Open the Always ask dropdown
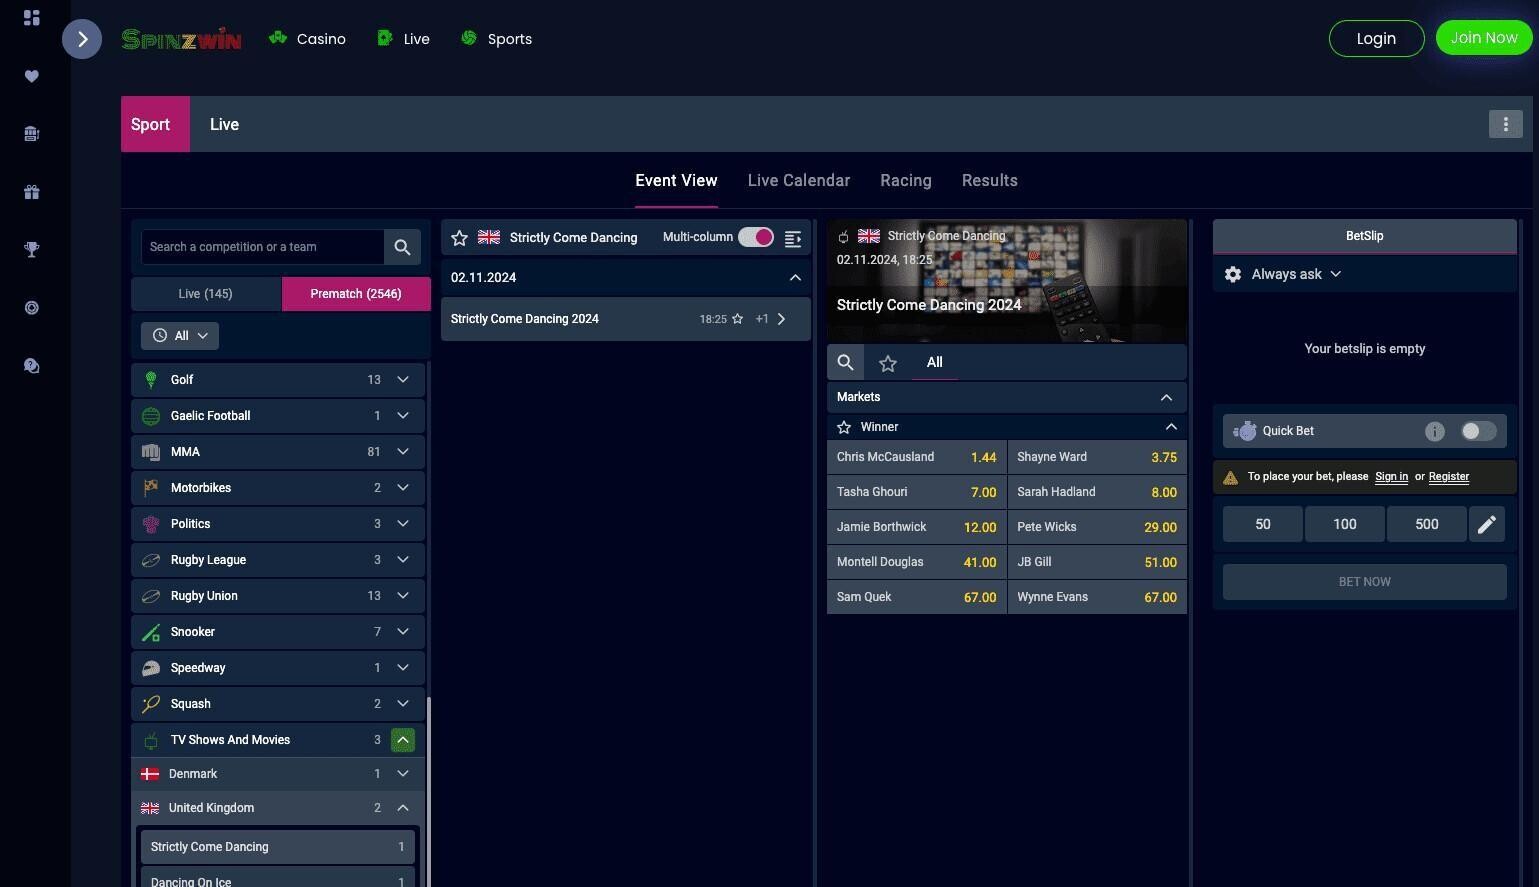 pos(1296,274)
